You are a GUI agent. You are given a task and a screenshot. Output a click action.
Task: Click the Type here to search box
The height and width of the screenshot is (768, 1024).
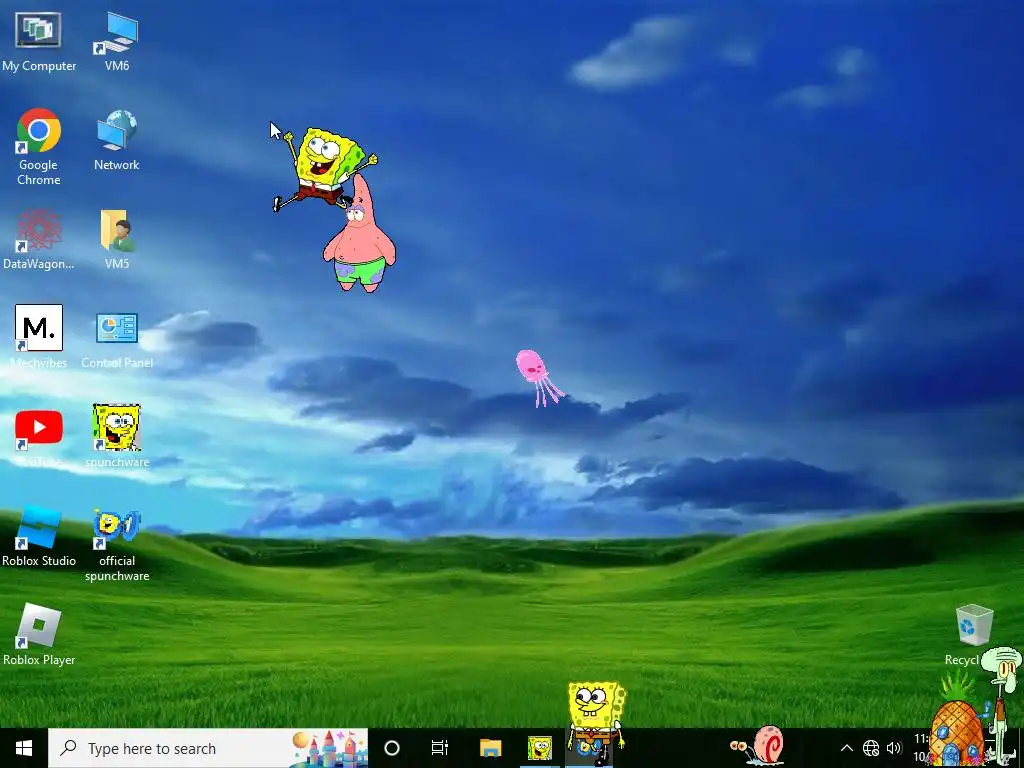[208, 748]
